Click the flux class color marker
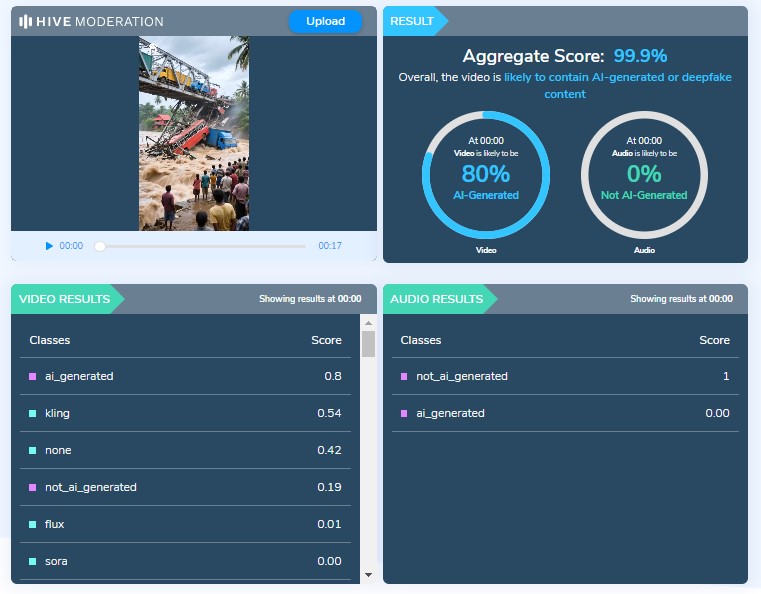761x594 pixels. point(33,525)
